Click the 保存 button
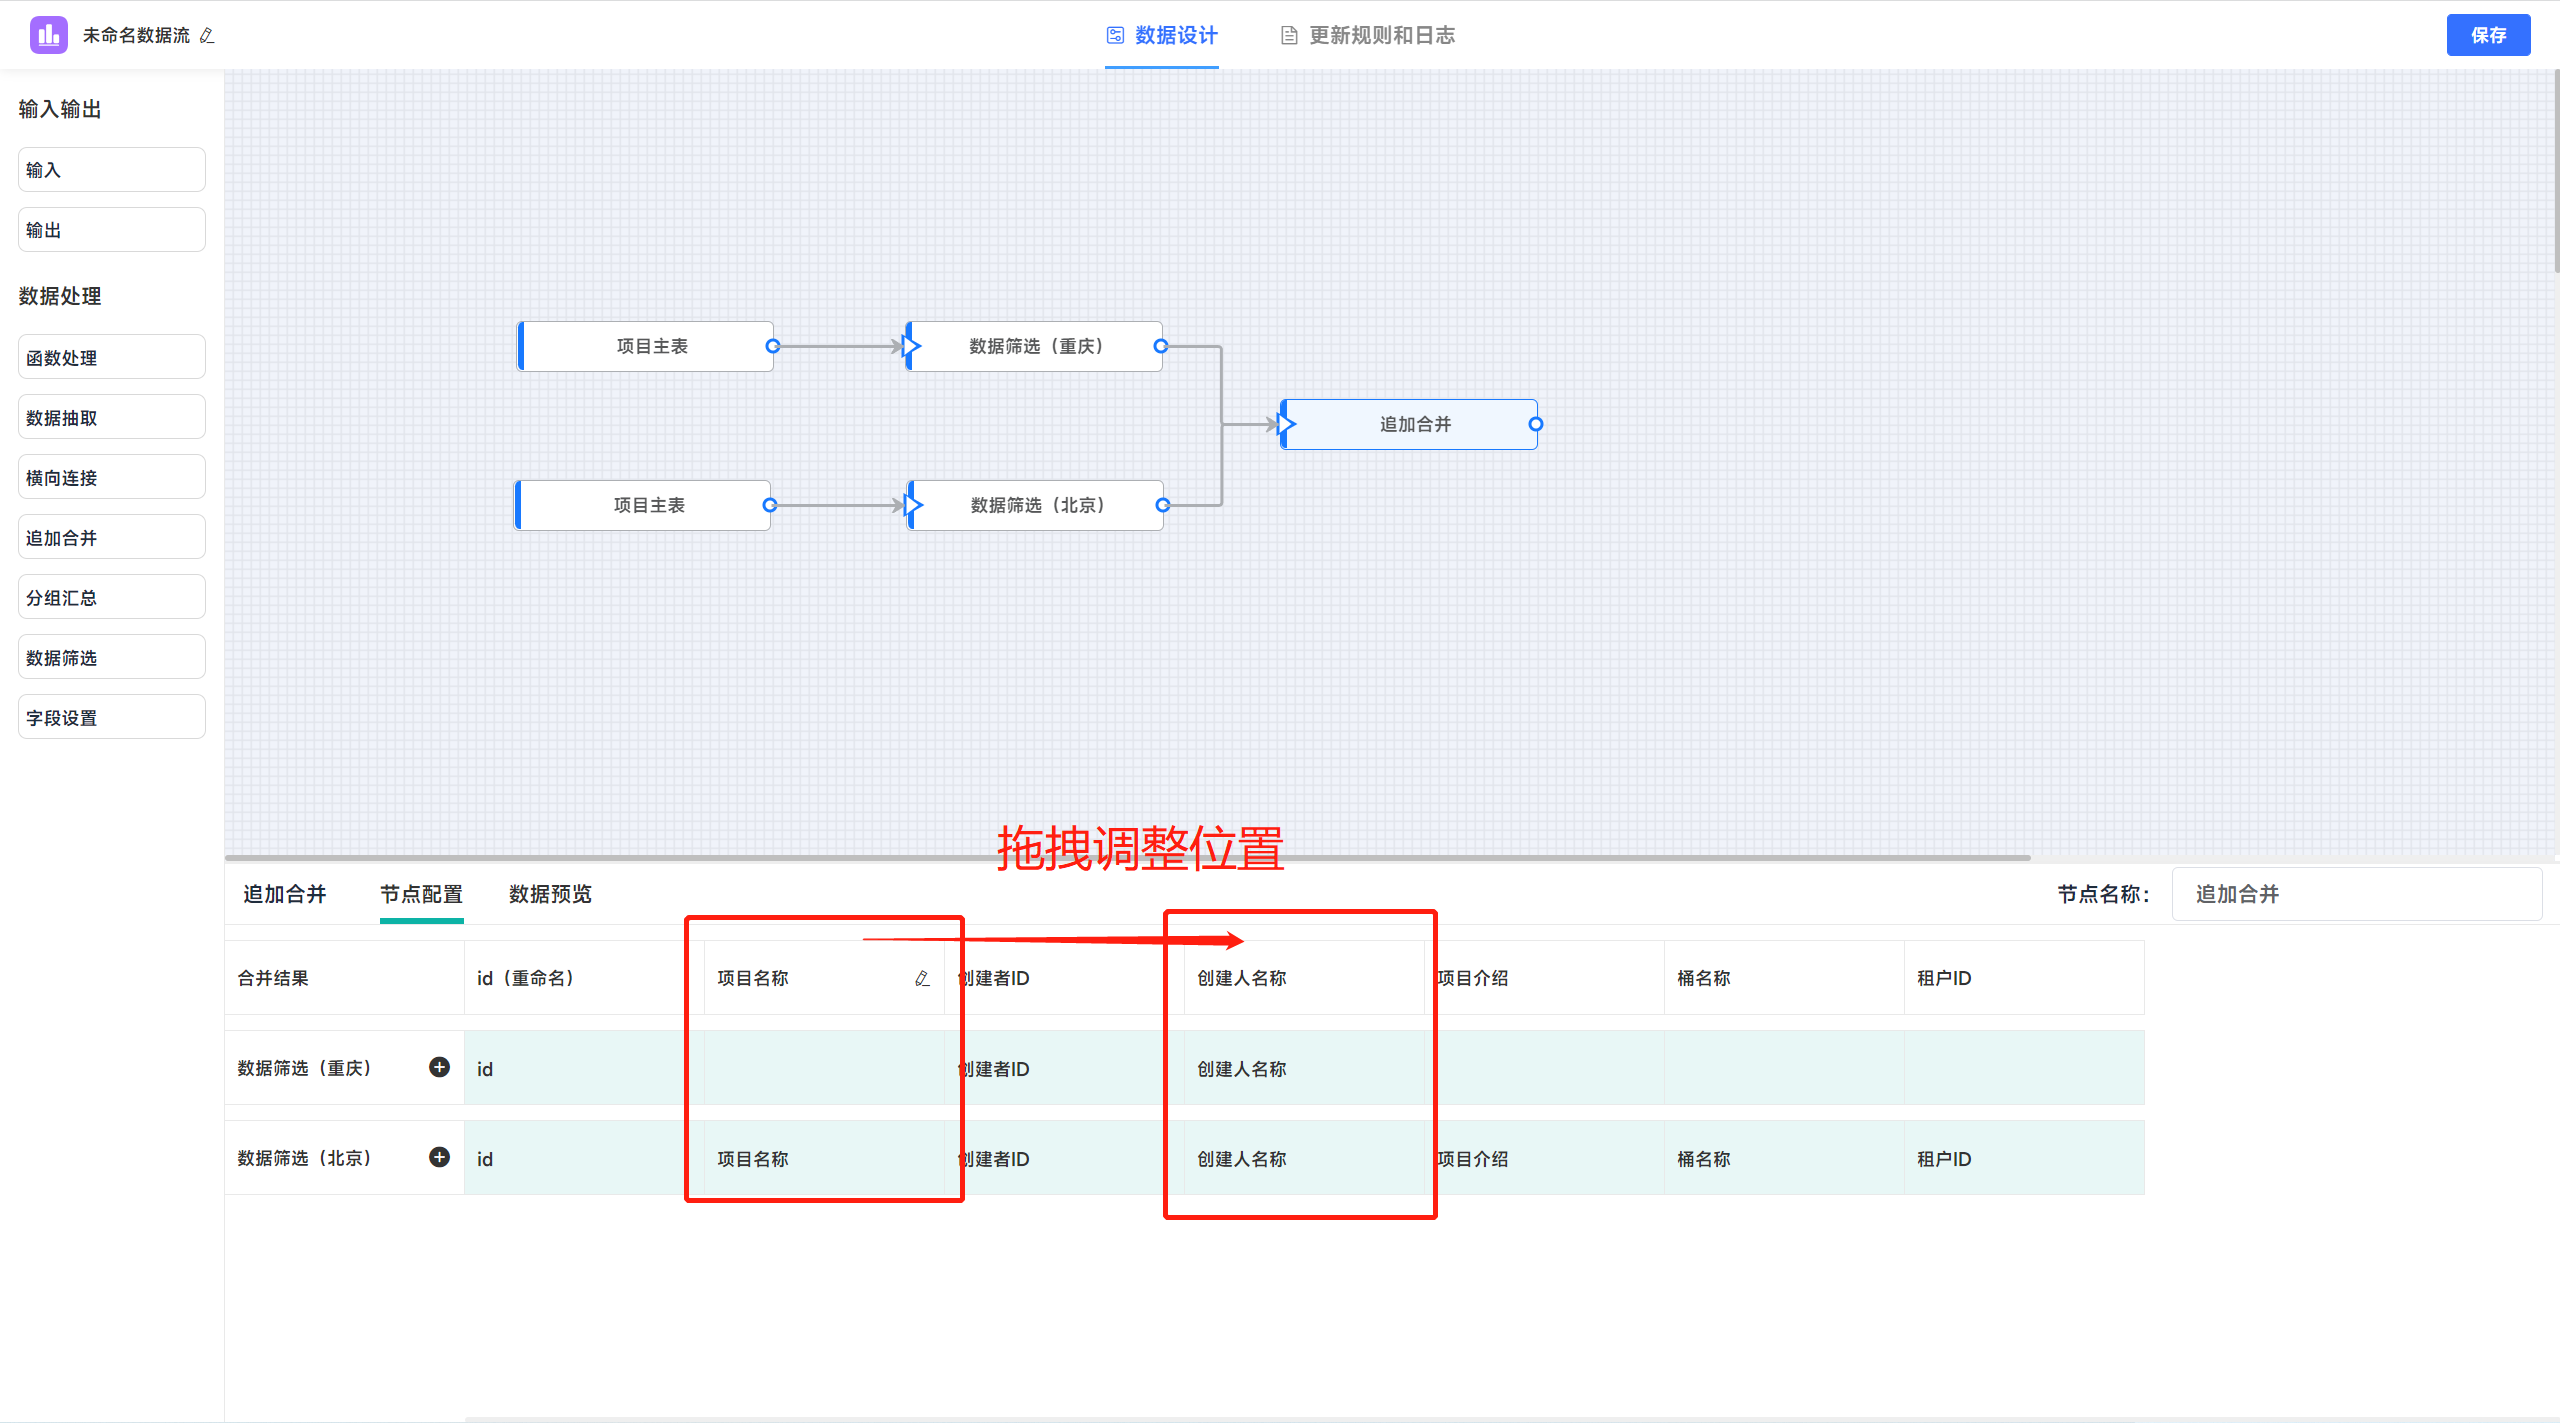The height and width of the screenshot is (1423, 2560). click(2488, 35)
